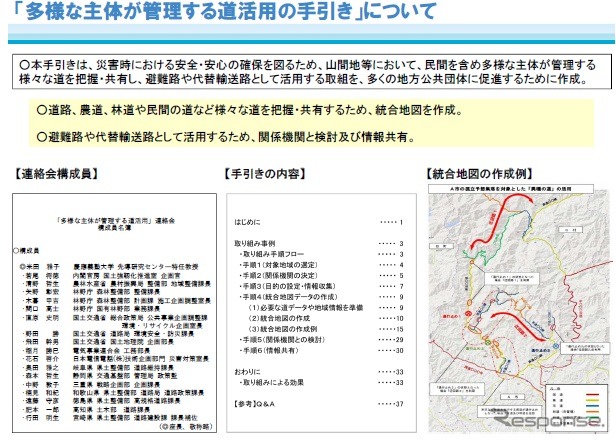Select the 和歌山県 県土整備部 row
This screenshot has width=616, height=440.
112,392
